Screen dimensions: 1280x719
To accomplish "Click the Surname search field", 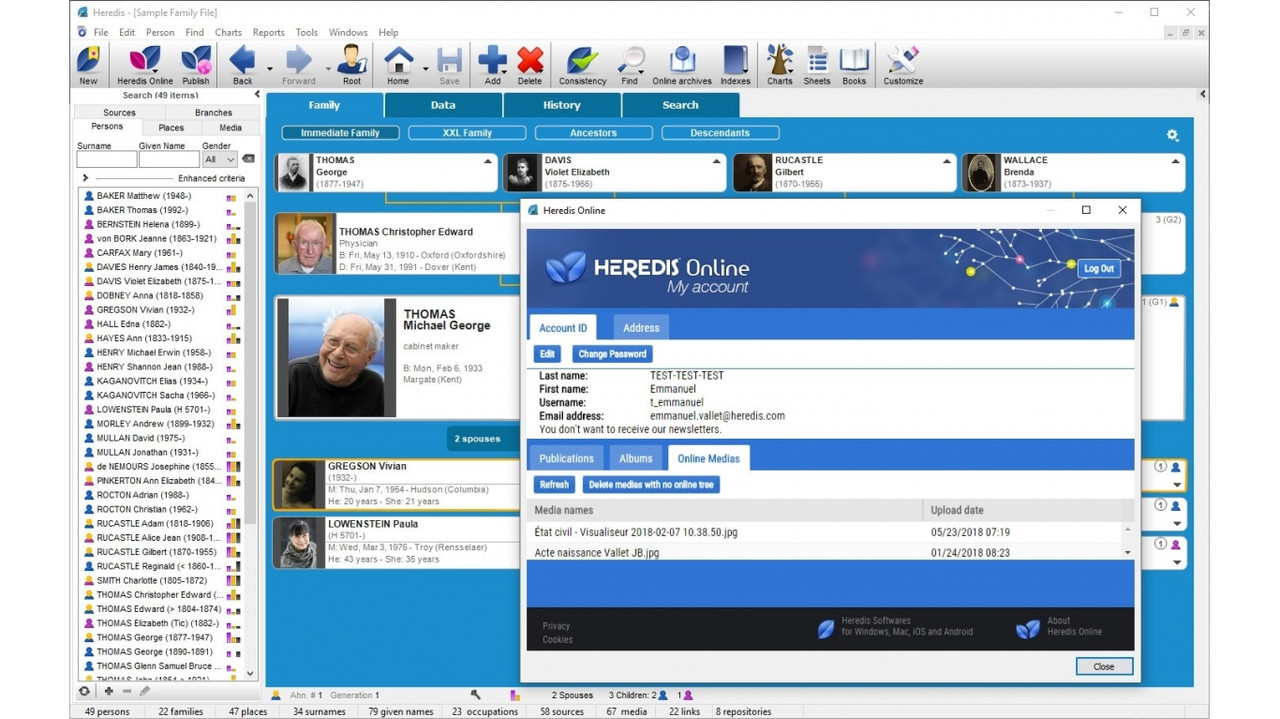I will pyautogui.click(x=107, y=159).
